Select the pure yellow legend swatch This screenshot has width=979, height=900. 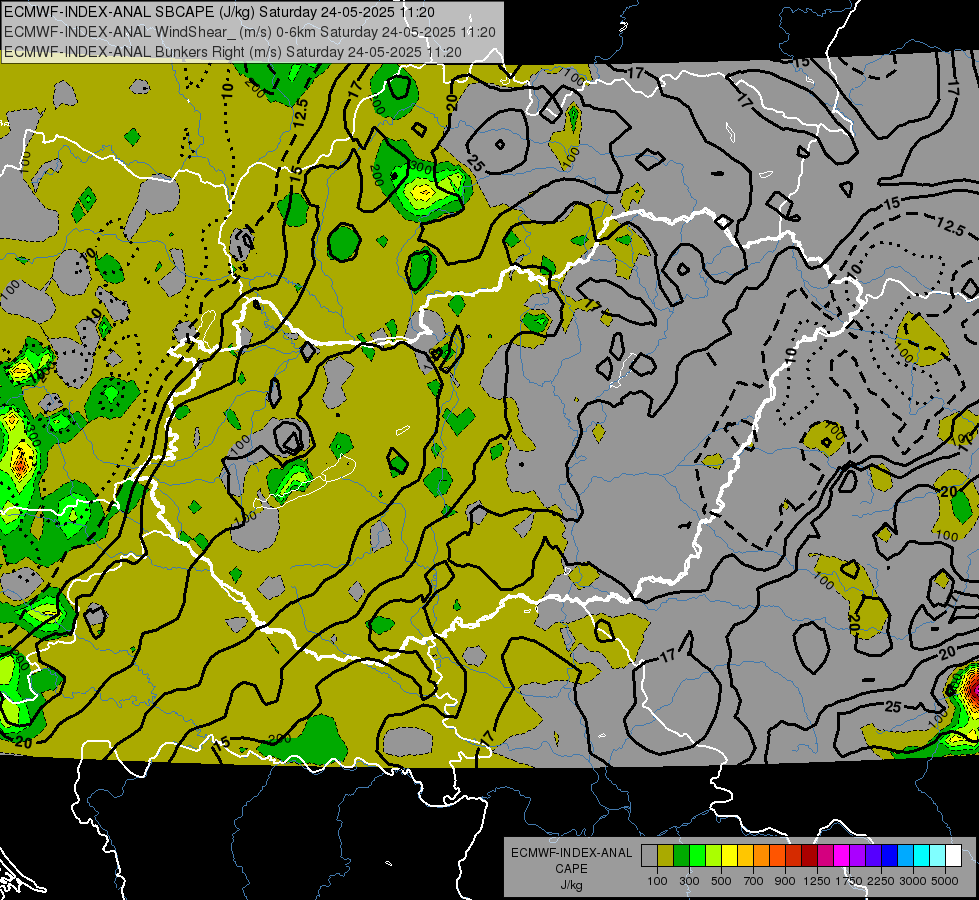click(x=729, y=855)
